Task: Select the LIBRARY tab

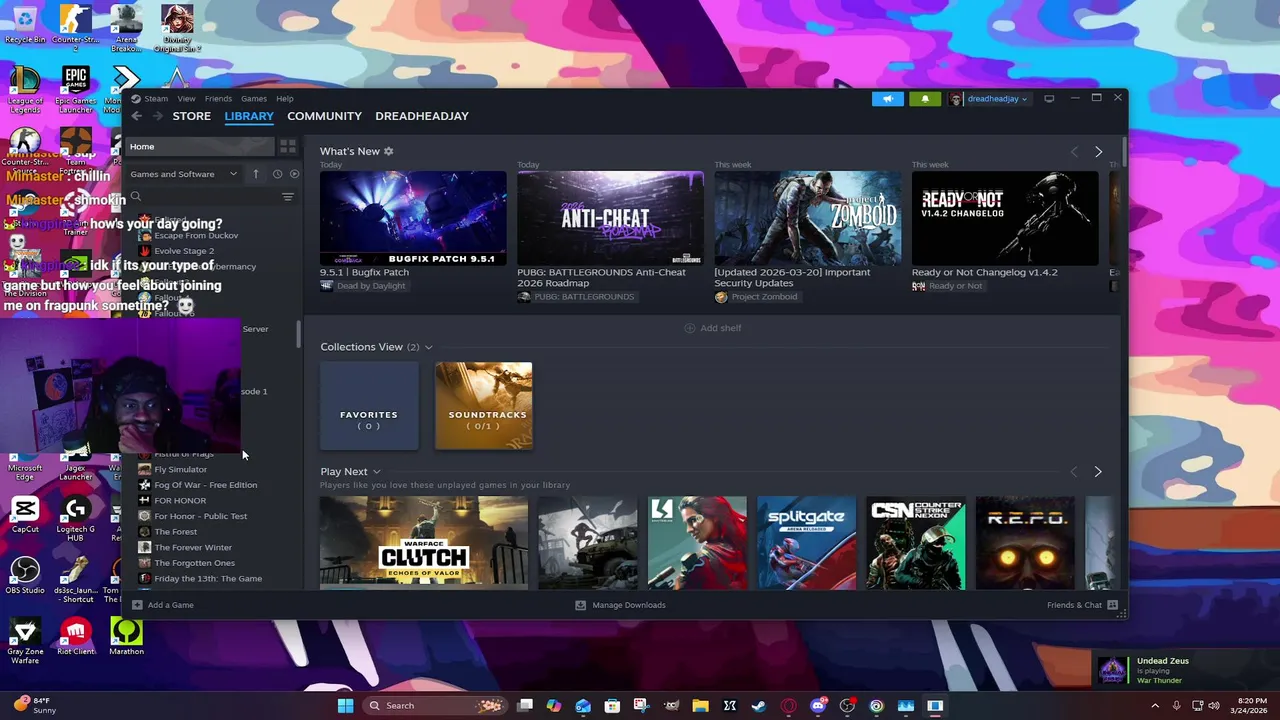Action: point(249,116)
